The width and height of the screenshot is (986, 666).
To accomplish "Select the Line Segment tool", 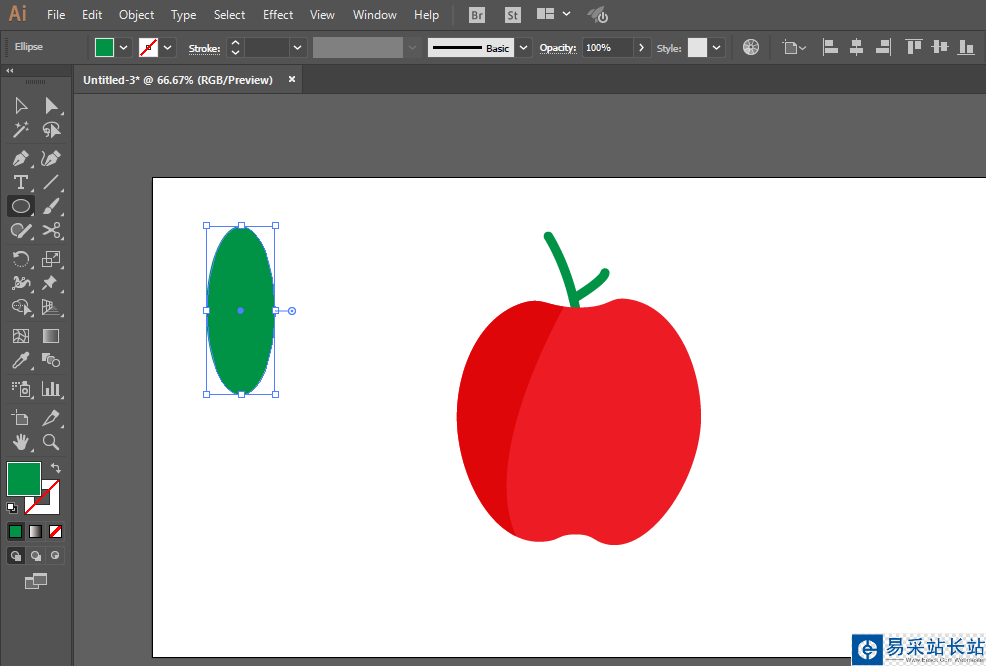I will [51, 182].
